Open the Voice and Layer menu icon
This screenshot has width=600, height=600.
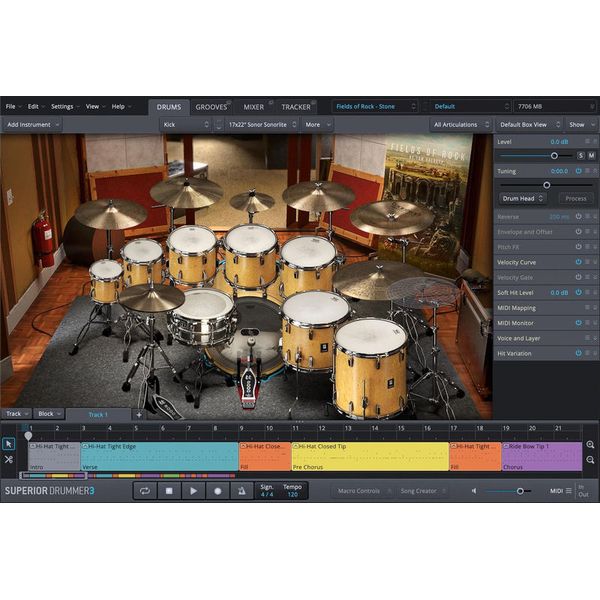(587, 338)
